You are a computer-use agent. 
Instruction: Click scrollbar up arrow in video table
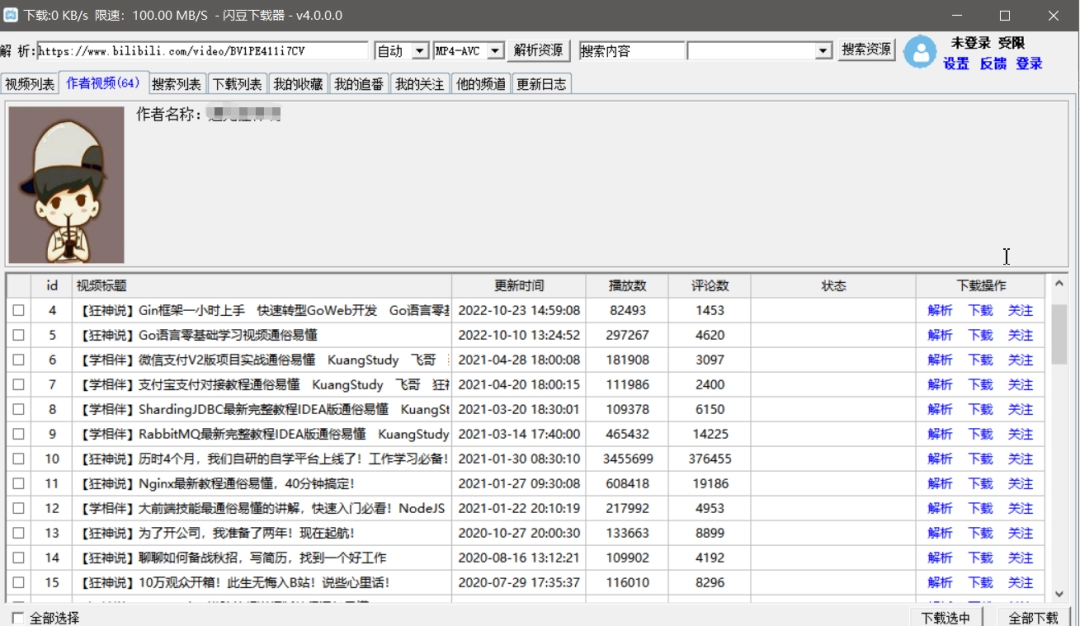[1059, 284]
